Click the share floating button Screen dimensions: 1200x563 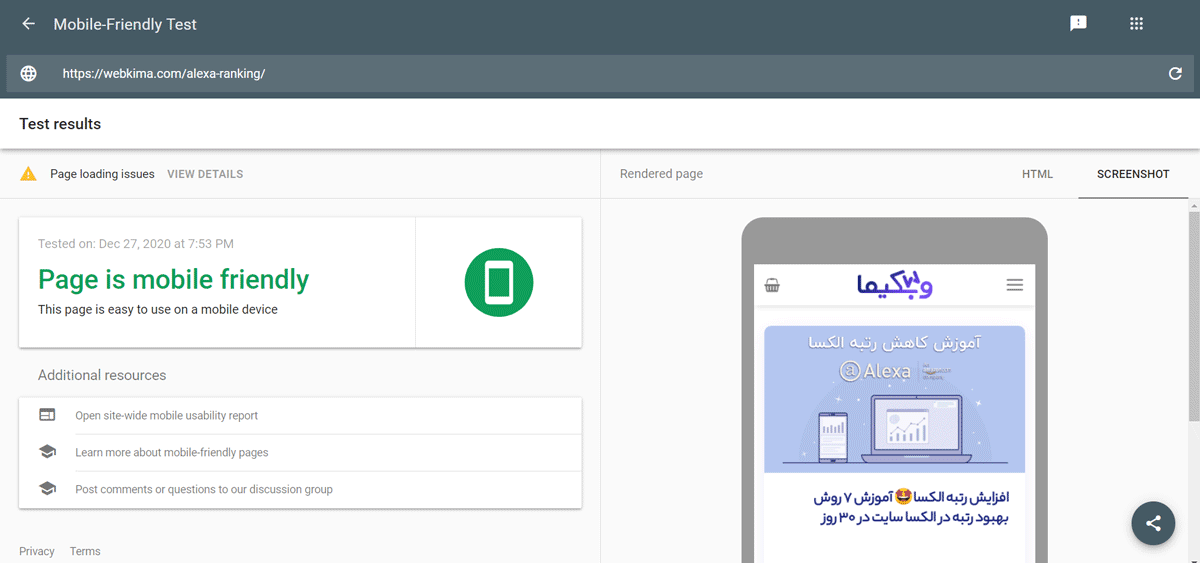coord(1153,523)
